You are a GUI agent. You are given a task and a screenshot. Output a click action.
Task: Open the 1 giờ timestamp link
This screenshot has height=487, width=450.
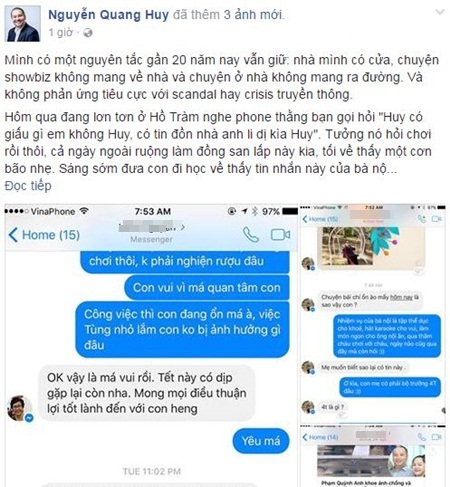(x=60, y=33)
